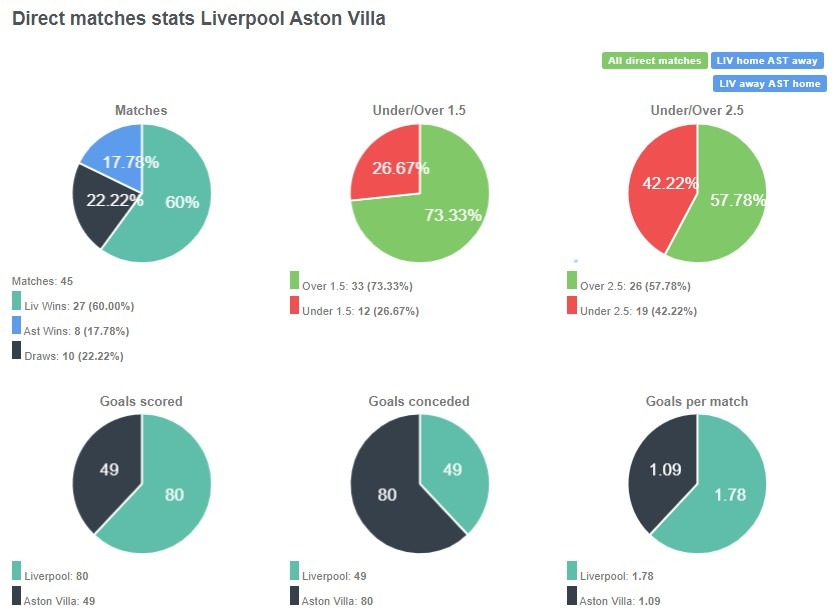Click the Liv Wins legend marker
Screen dimensions: 835x611
tap(16, 302)
